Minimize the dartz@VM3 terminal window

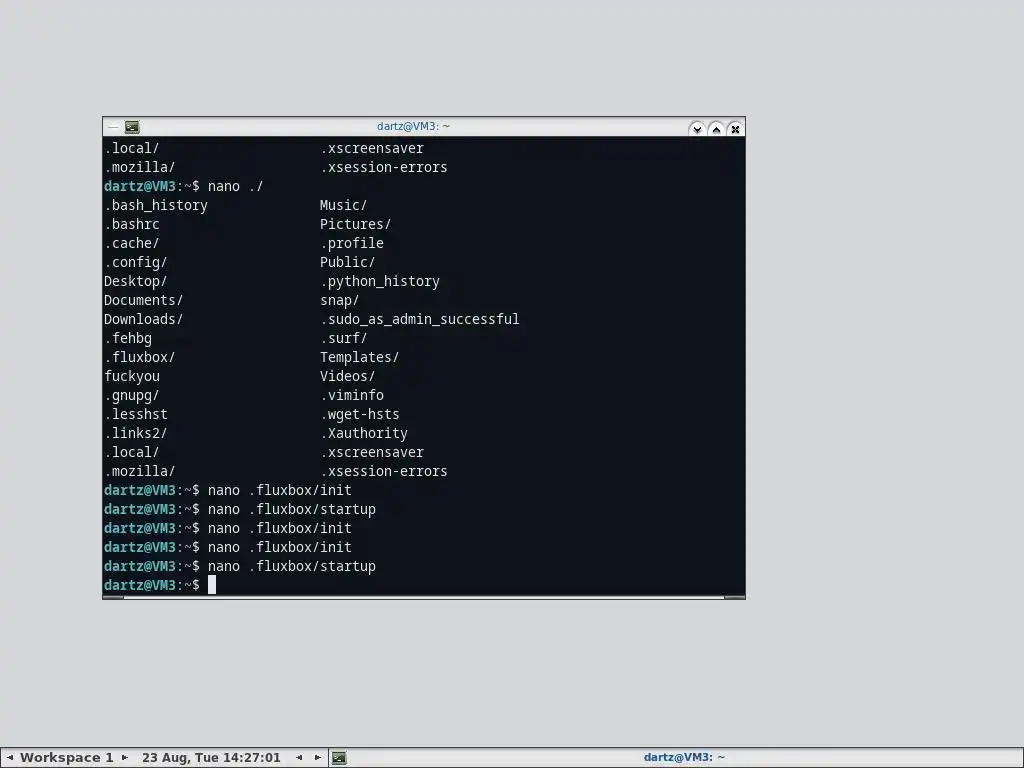point(697,129)
